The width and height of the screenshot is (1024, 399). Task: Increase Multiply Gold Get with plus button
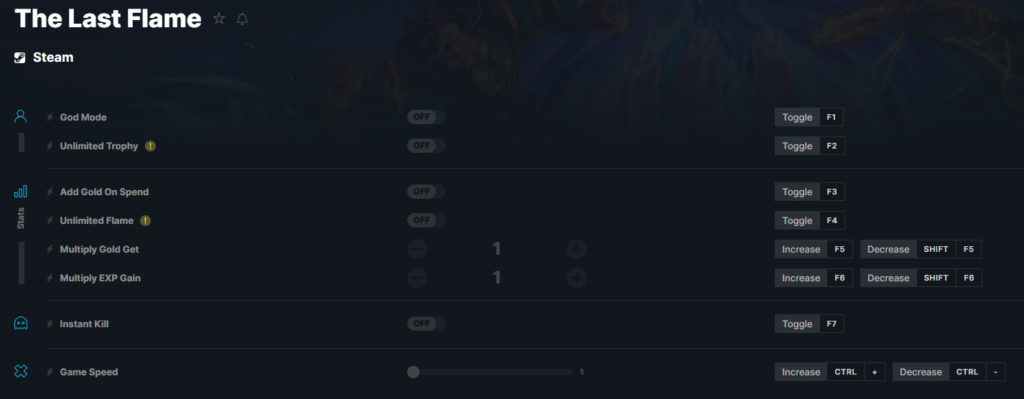[576, 249]
